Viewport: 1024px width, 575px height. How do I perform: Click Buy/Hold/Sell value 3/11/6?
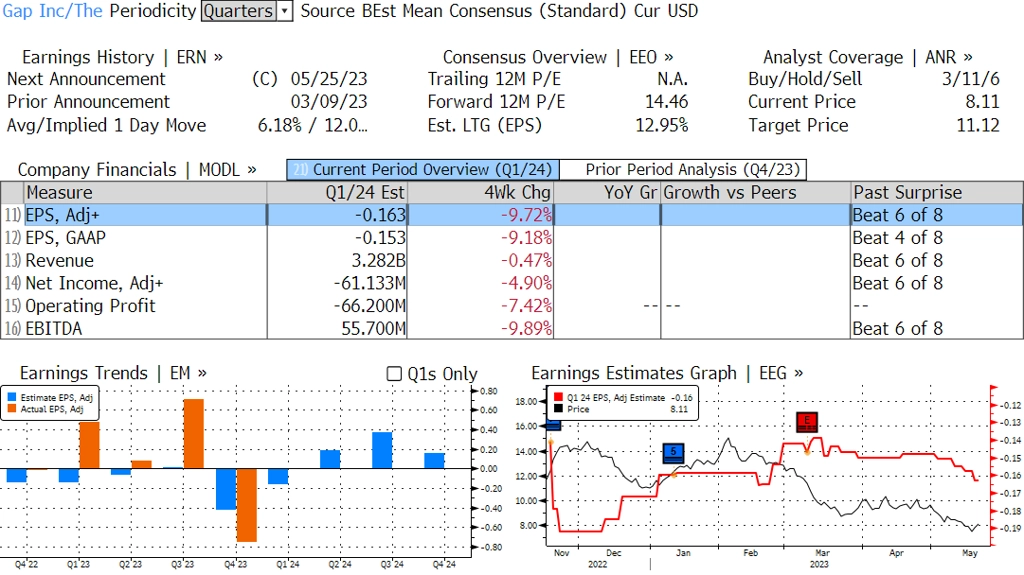click(x=971, y=79)
